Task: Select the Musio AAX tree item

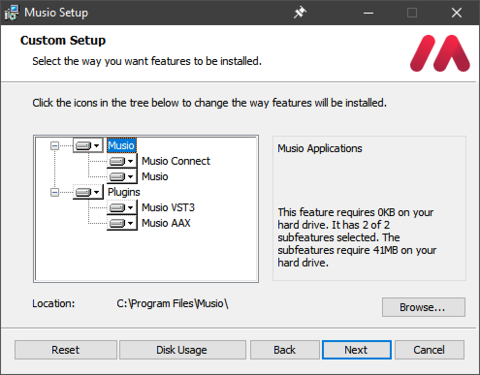Action: (x=166, y=223)
